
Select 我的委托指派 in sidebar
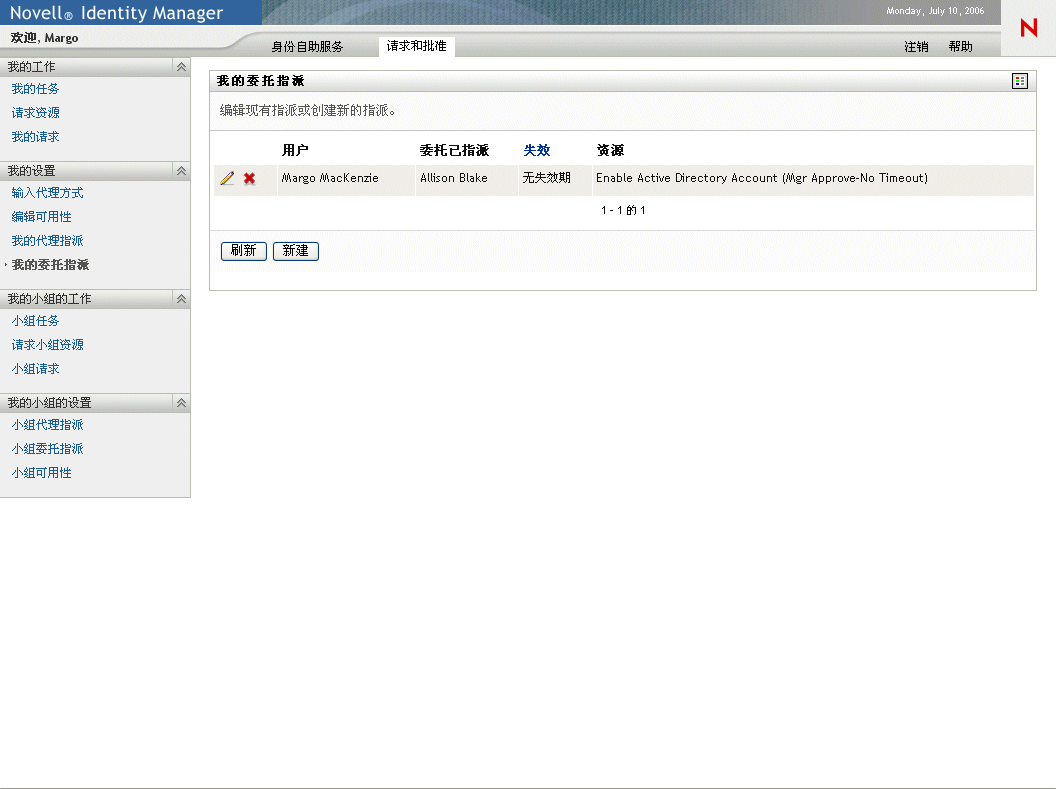(50, 265)
